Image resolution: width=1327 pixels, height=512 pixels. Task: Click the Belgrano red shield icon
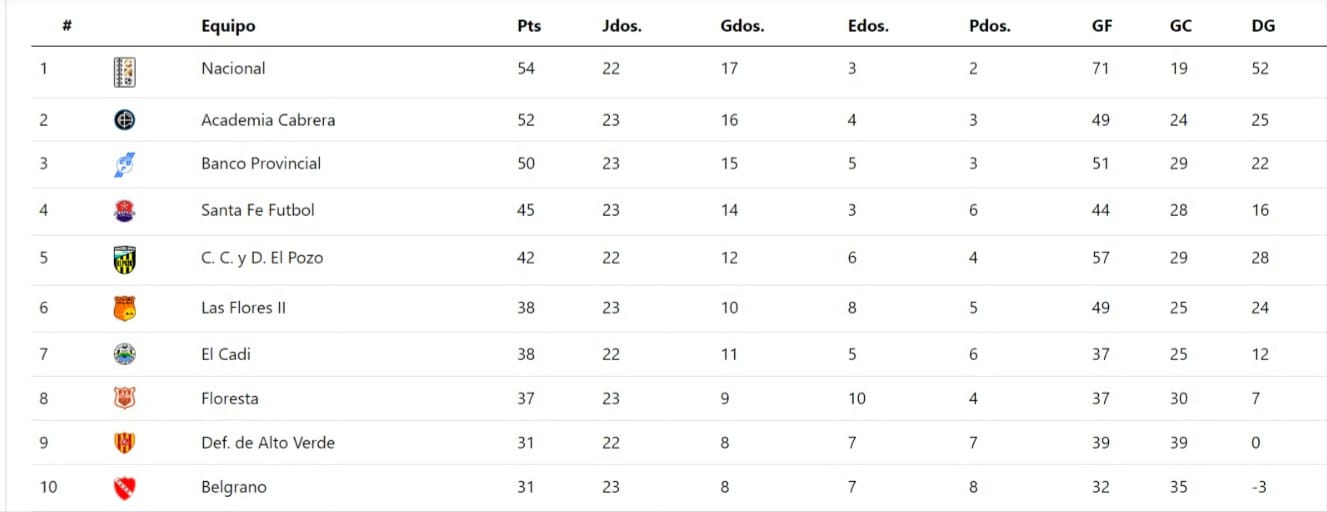[125, 488]
